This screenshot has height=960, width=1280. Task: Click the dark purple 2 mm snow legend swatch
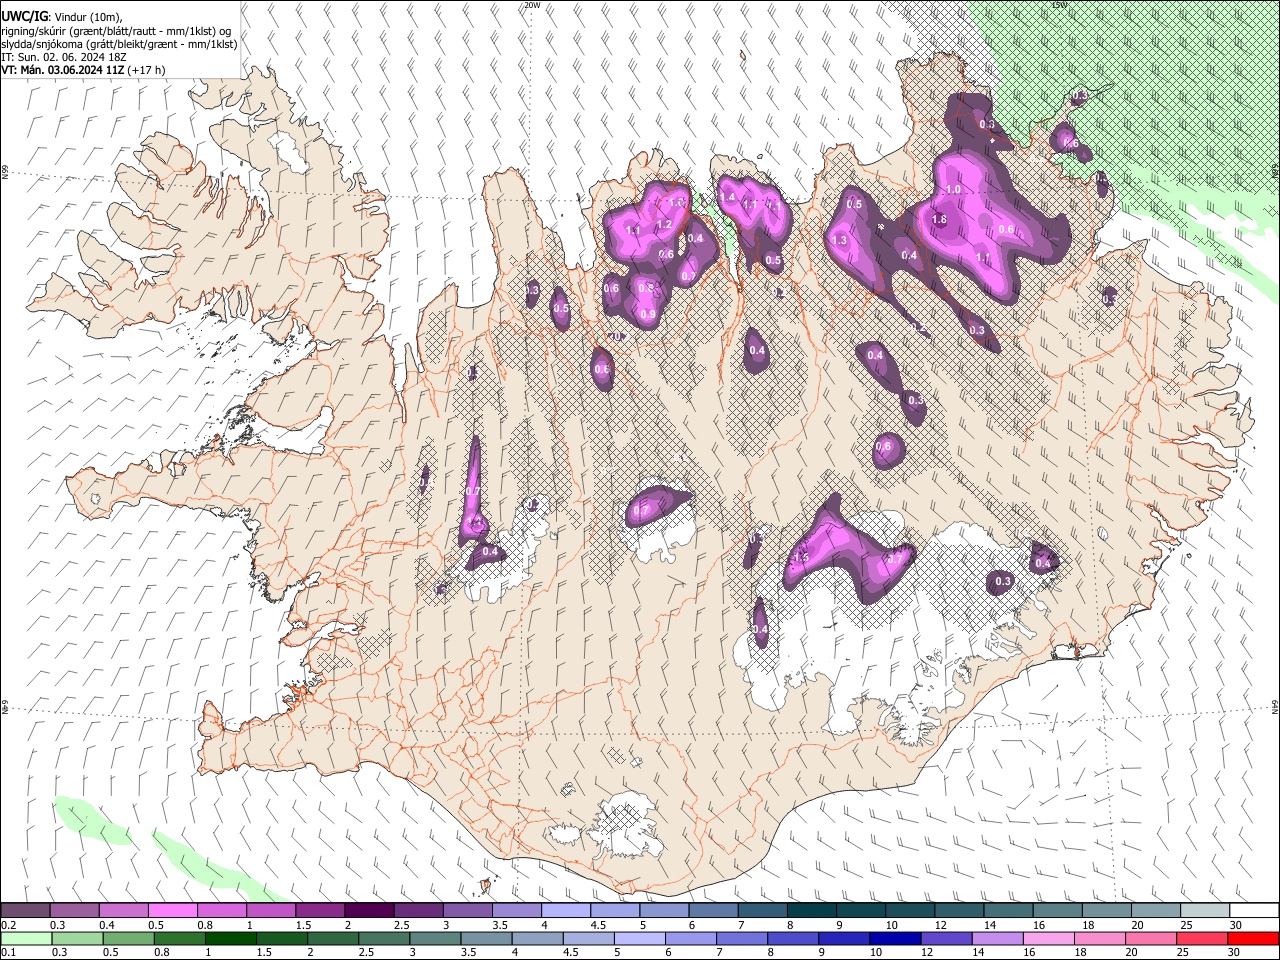pyautogui.click(x=368, y=911)
